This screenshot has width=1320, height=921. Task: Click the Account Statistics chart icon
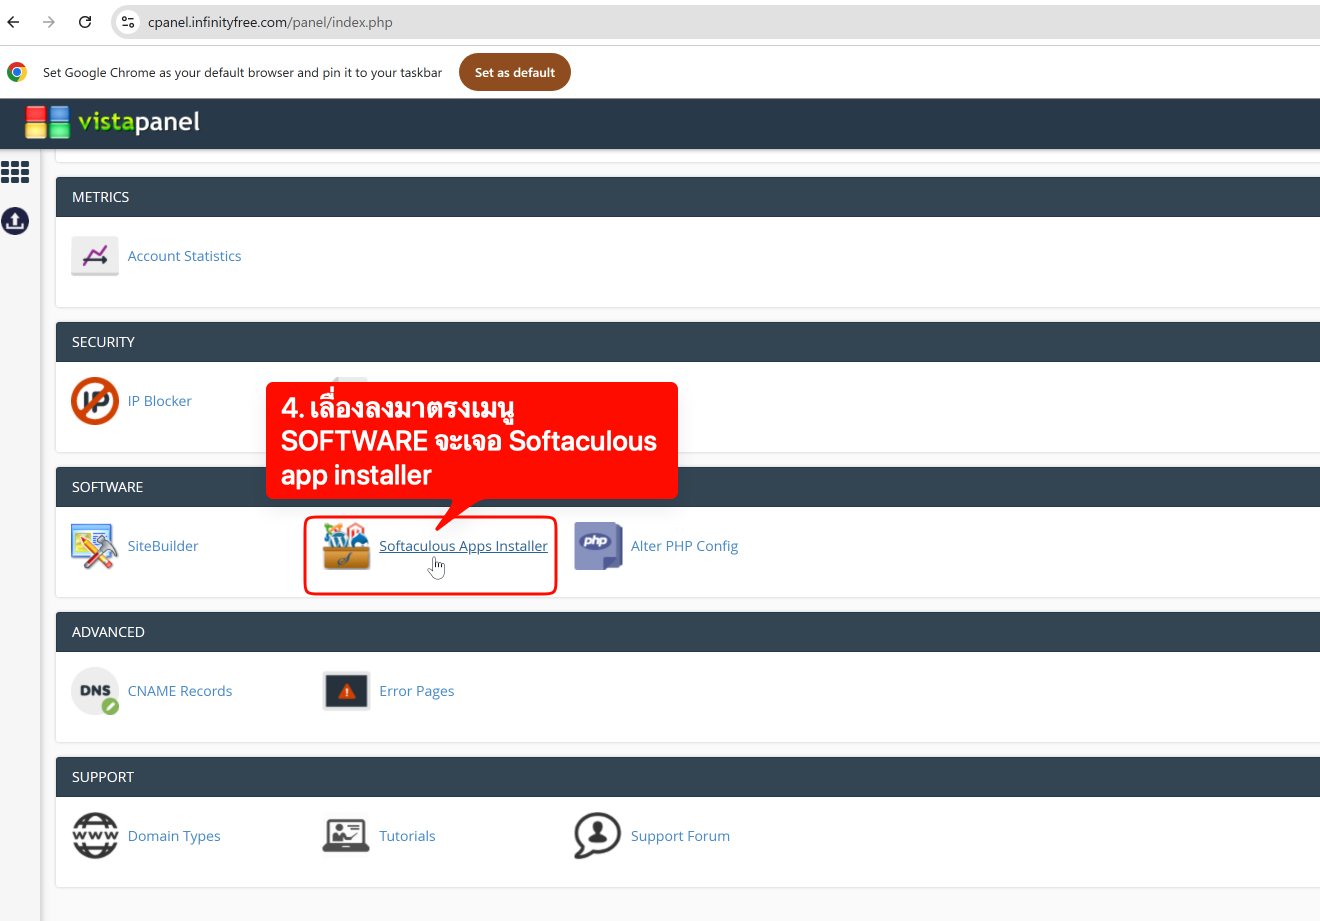tap(95, 256)
